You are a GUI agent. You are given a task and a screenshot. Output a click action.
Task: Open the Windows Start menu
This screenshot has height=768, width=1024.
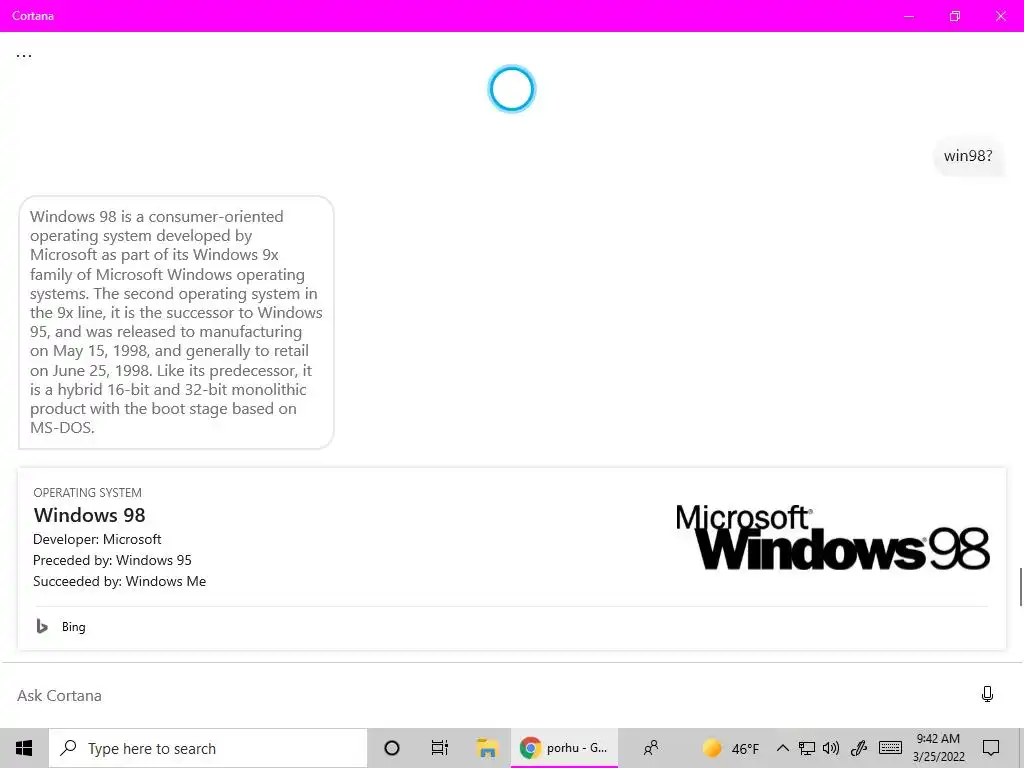point(24,748)
